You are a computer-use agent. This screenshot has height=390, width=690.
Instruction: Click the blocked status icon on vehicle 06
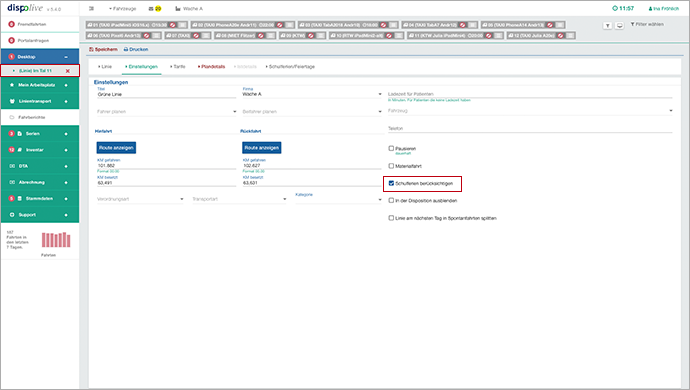click(x=147, y=36)
